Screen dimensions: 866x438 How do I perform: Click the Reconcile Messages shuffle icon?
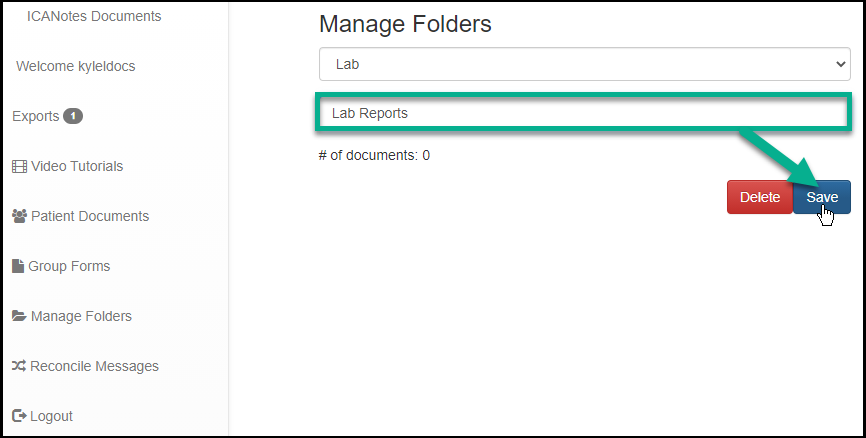(19, 366)
